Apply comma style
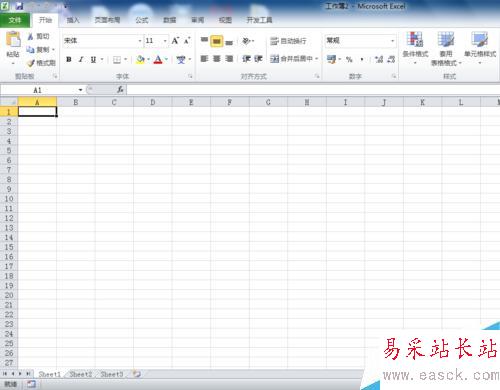Image resolution: width=500 pixels, height=390 pixels. [x=362, y=60]
